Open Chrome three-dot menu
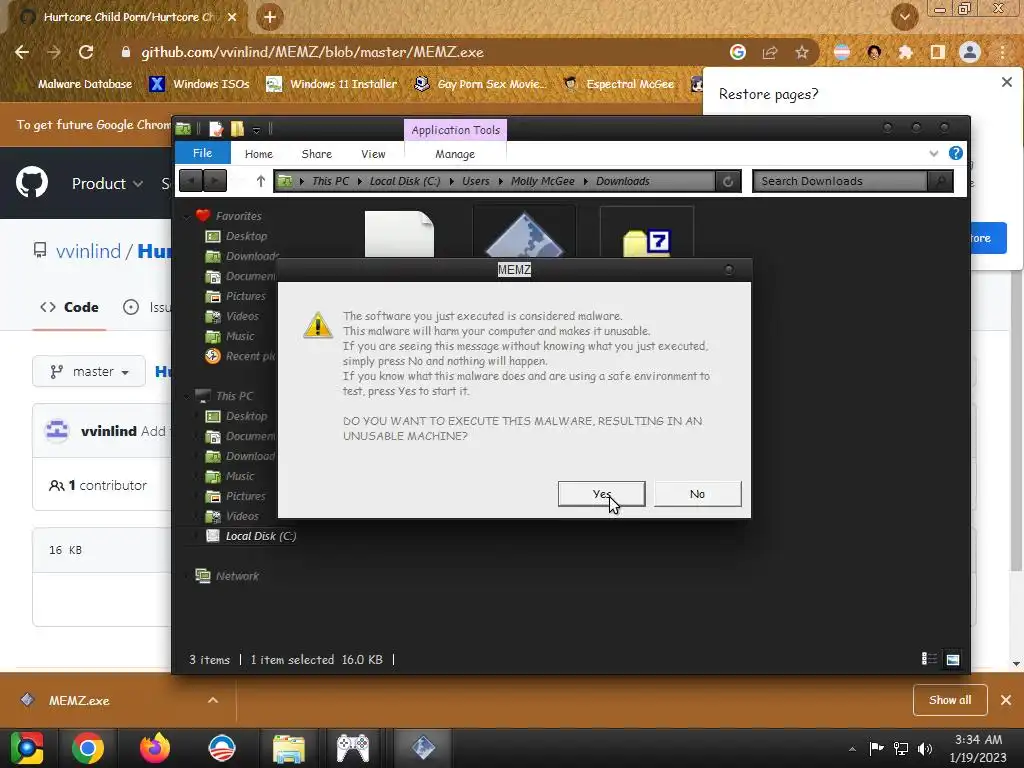This screenshot has height=768, width=1024. coord(1002,52)
